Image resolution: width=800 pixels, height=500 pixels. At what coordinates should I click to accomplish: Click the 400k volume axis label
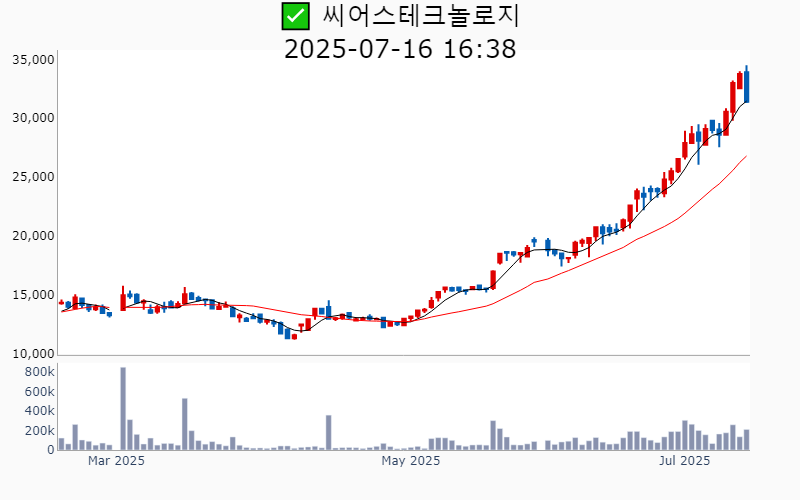(39, 411)
